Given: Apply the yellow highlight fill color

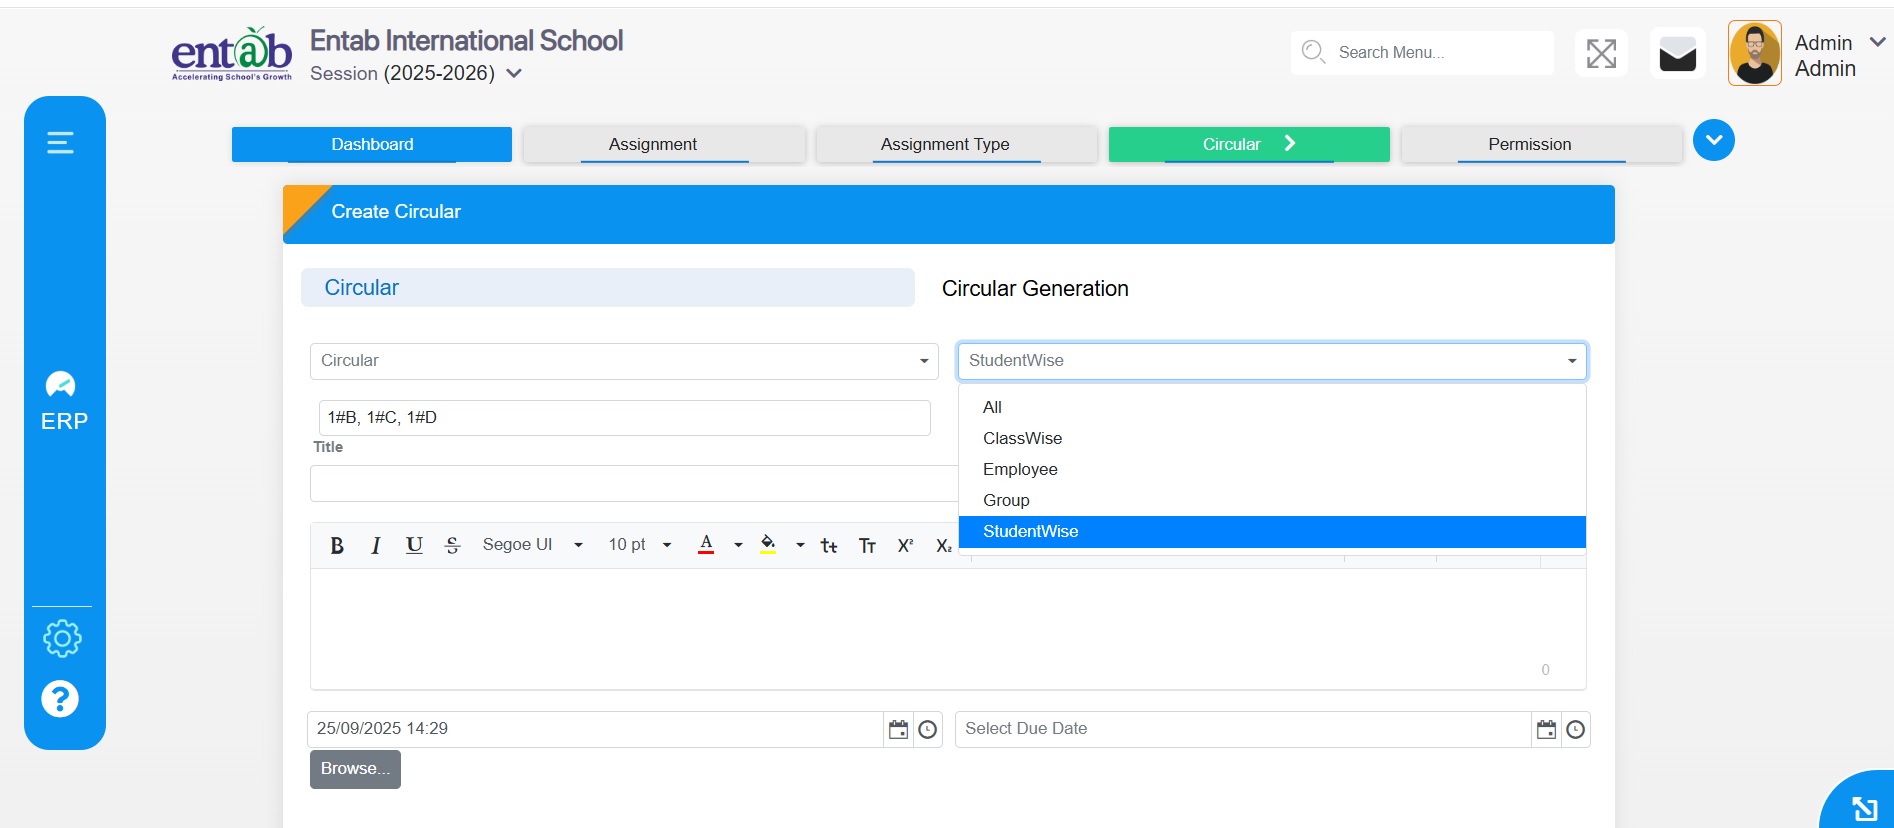Looking at the screenshot, I should click(768, 545).
